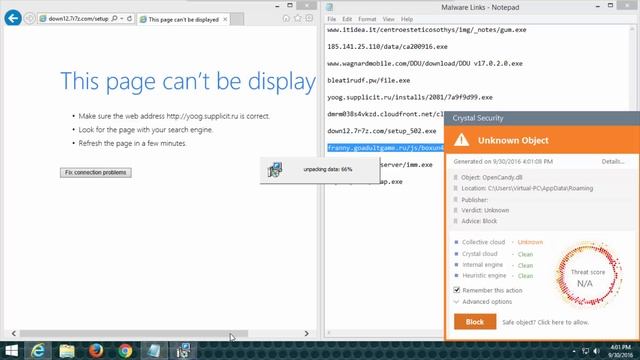Open the address bar dropdown arrow
Screen dimensions: 640x360
click(x=122, y=18)
